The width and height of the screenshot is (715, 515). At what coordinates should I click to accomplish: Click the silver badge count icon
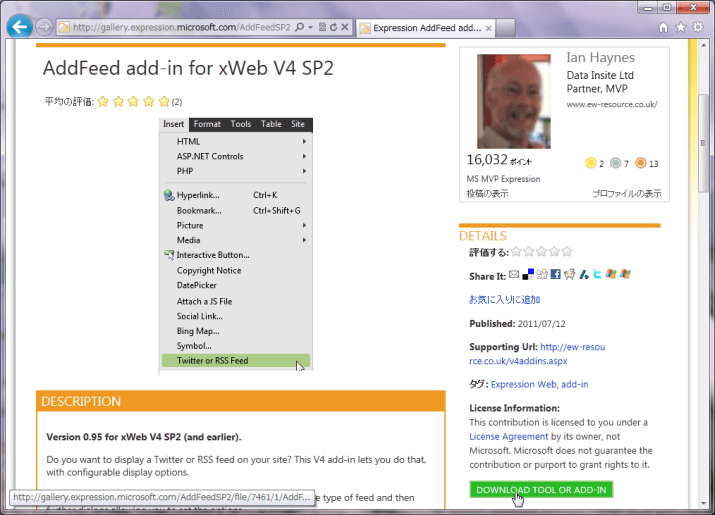(x=615, y=163)
